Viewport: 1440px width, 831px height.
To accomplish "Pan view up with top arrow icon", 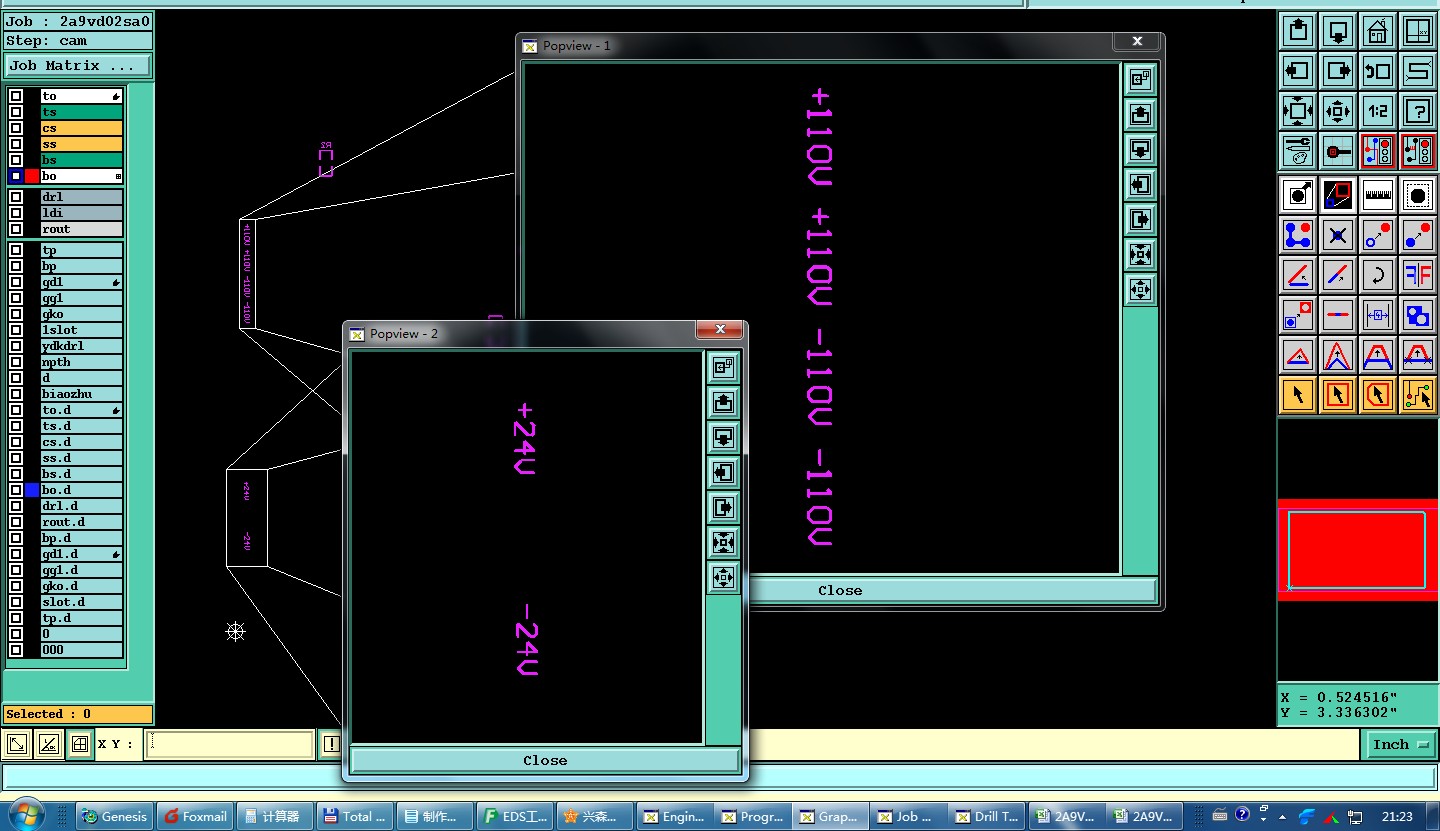I will (1298, 30).
